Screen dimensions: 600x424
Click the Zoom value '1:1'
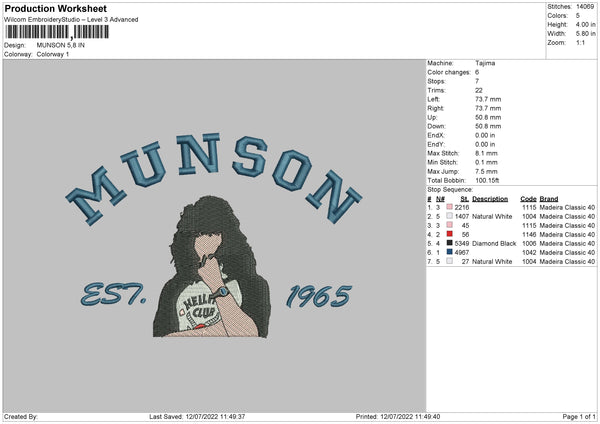tap(580, 43)
